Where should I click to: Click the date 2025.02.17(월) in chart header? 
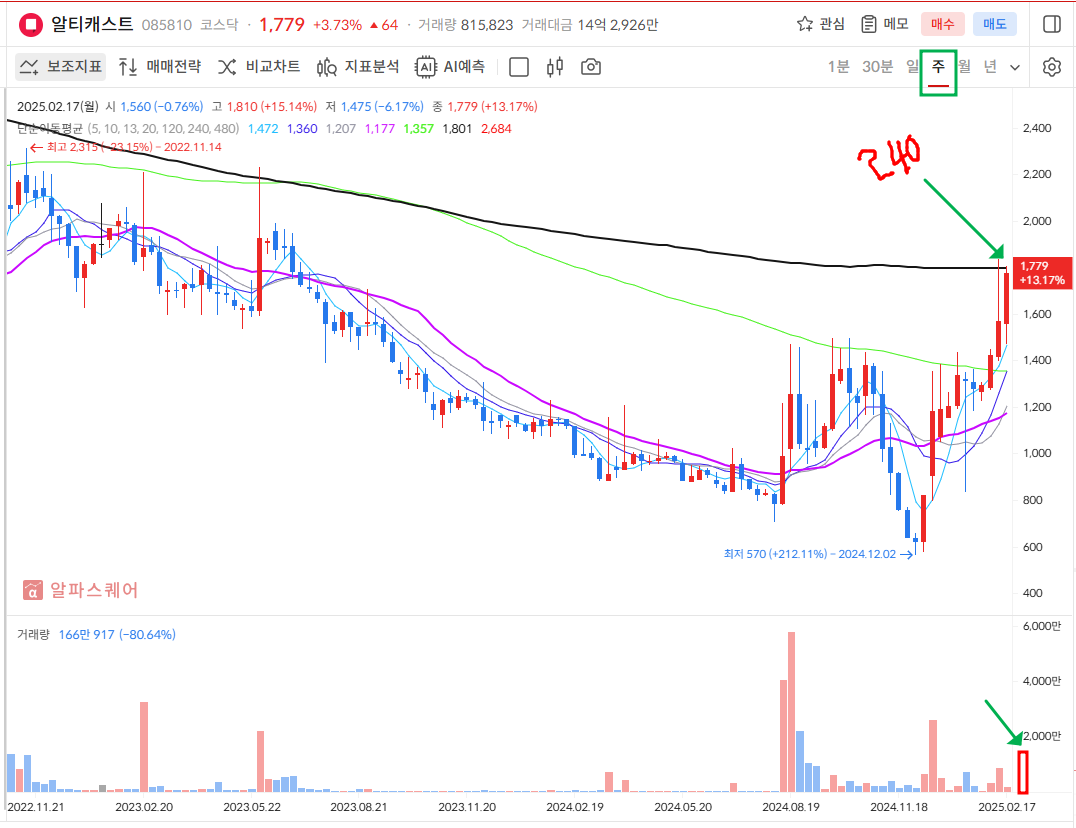pos(58,106)
